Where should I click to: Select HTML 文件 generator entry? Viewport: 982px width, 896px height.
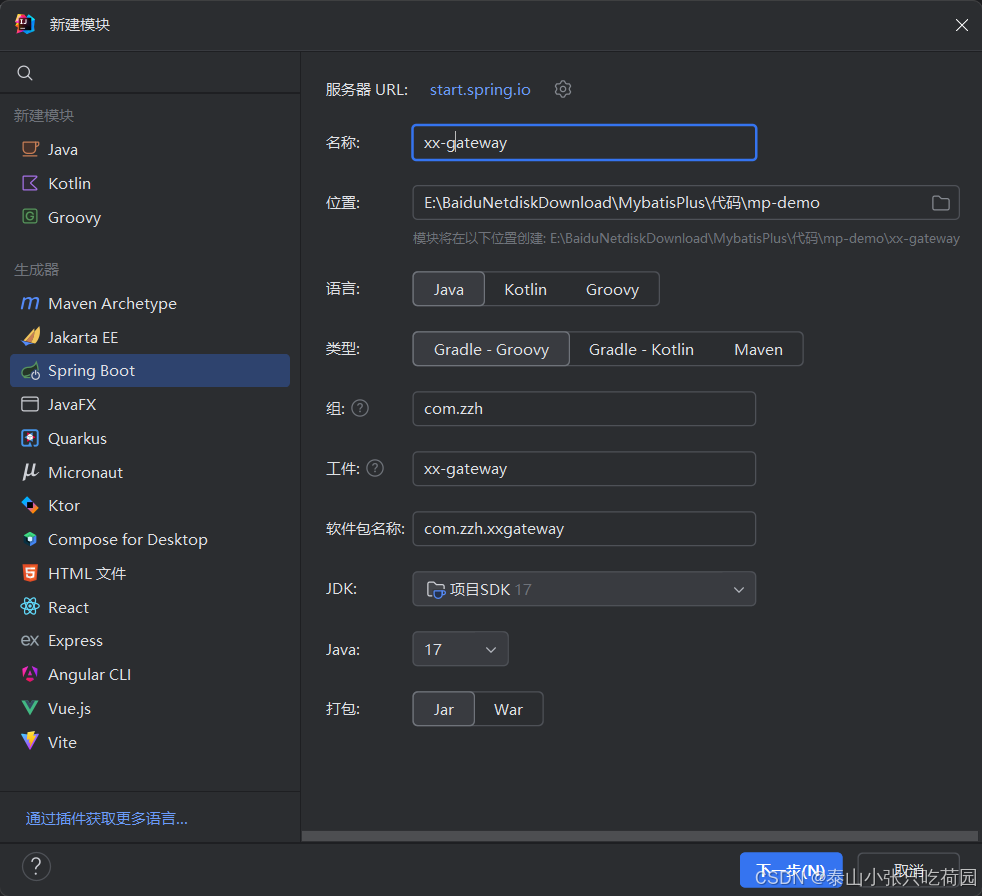[x=150, y=573]
